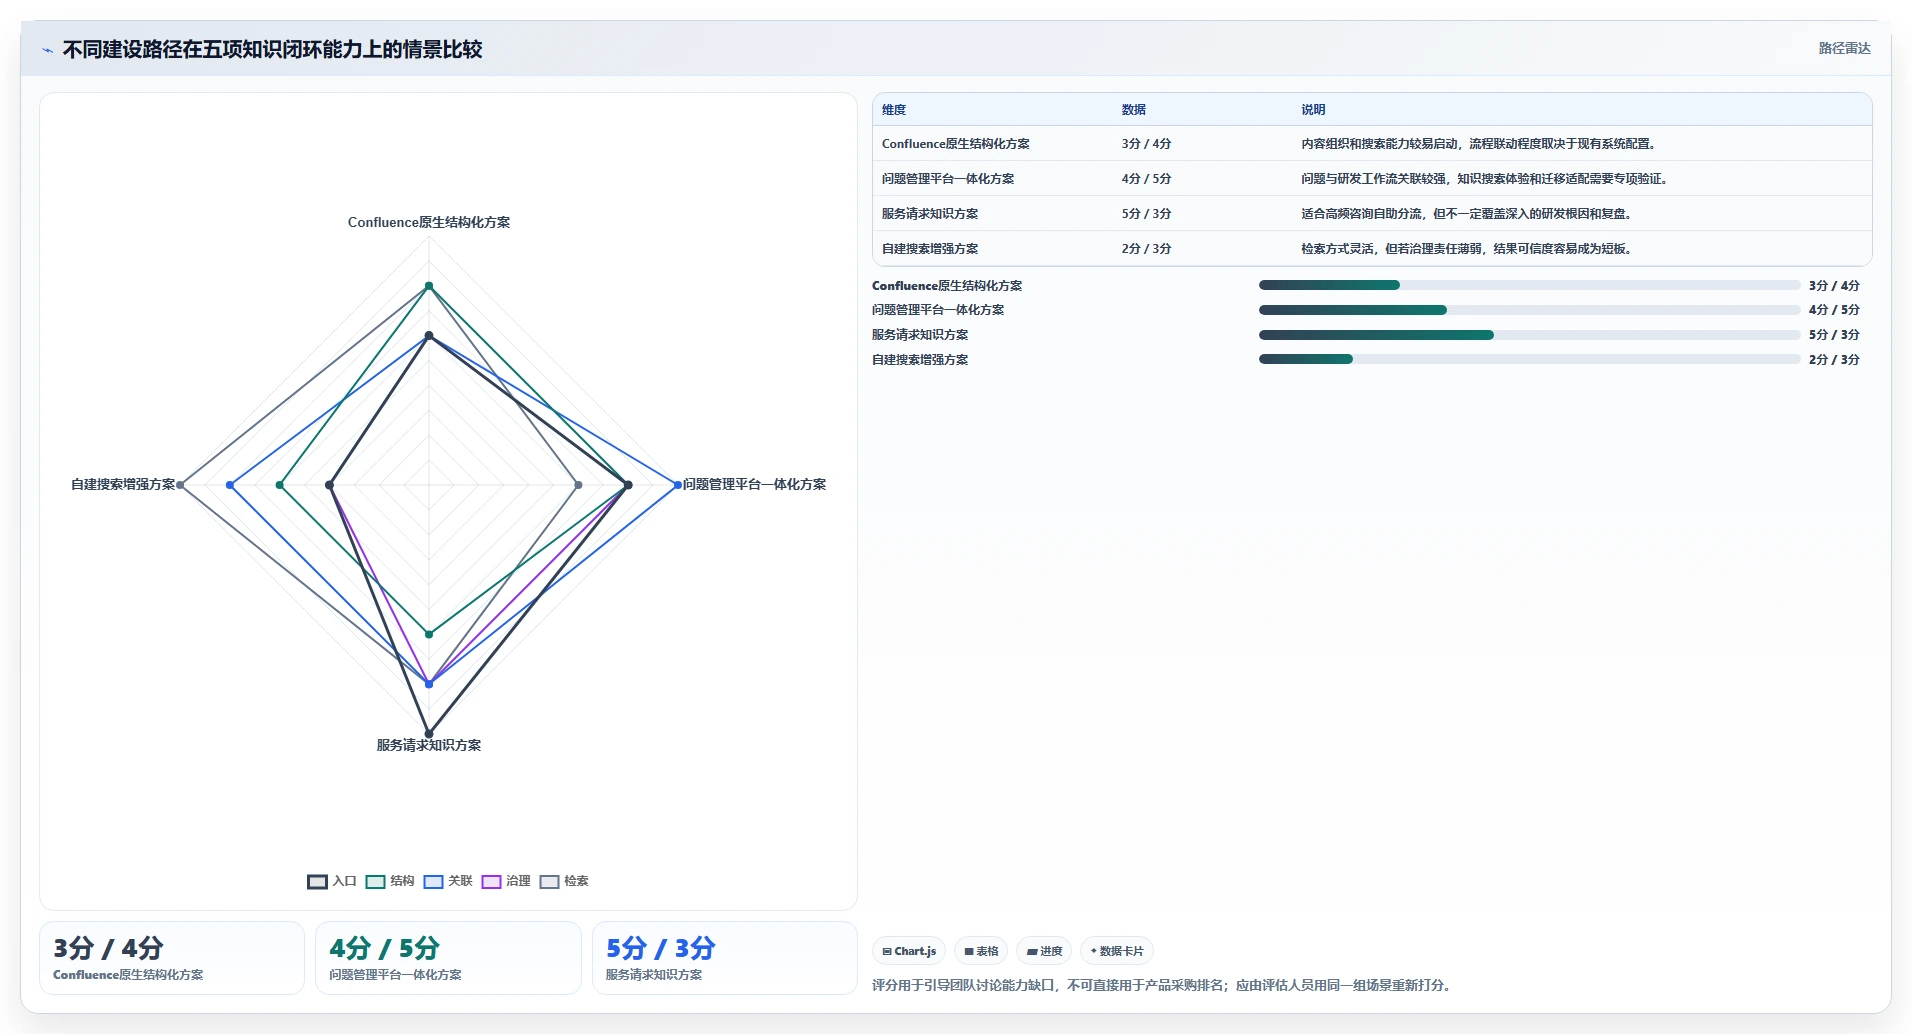
Task: Click the 自建搜索增强方案 radar axis label
Action: click(x=123, y=485)
